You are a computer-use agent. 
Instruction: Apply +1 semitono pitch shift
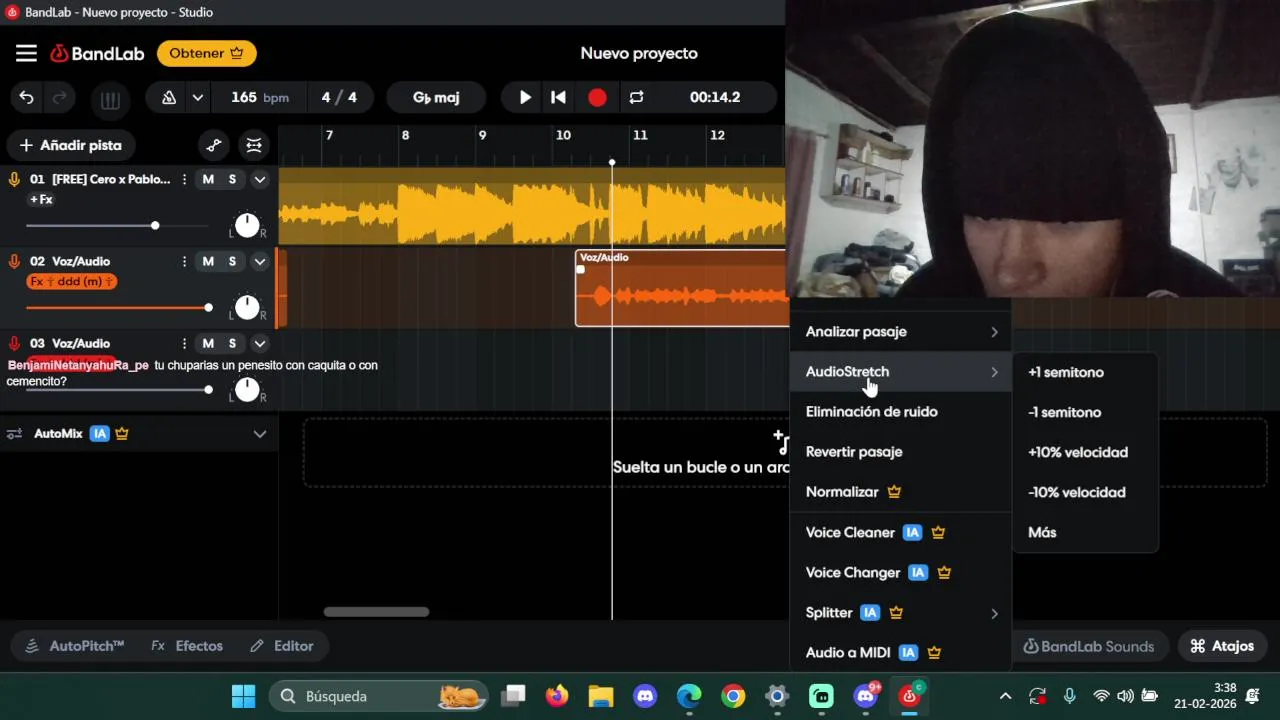point(1085,372)
